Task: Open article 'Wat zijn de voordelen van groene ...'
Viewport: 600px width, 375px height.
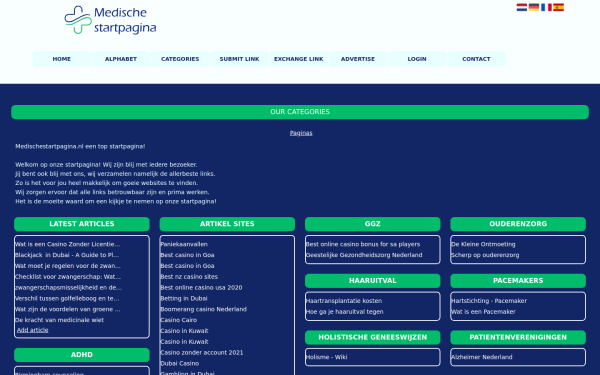Action: pos(67,309)
